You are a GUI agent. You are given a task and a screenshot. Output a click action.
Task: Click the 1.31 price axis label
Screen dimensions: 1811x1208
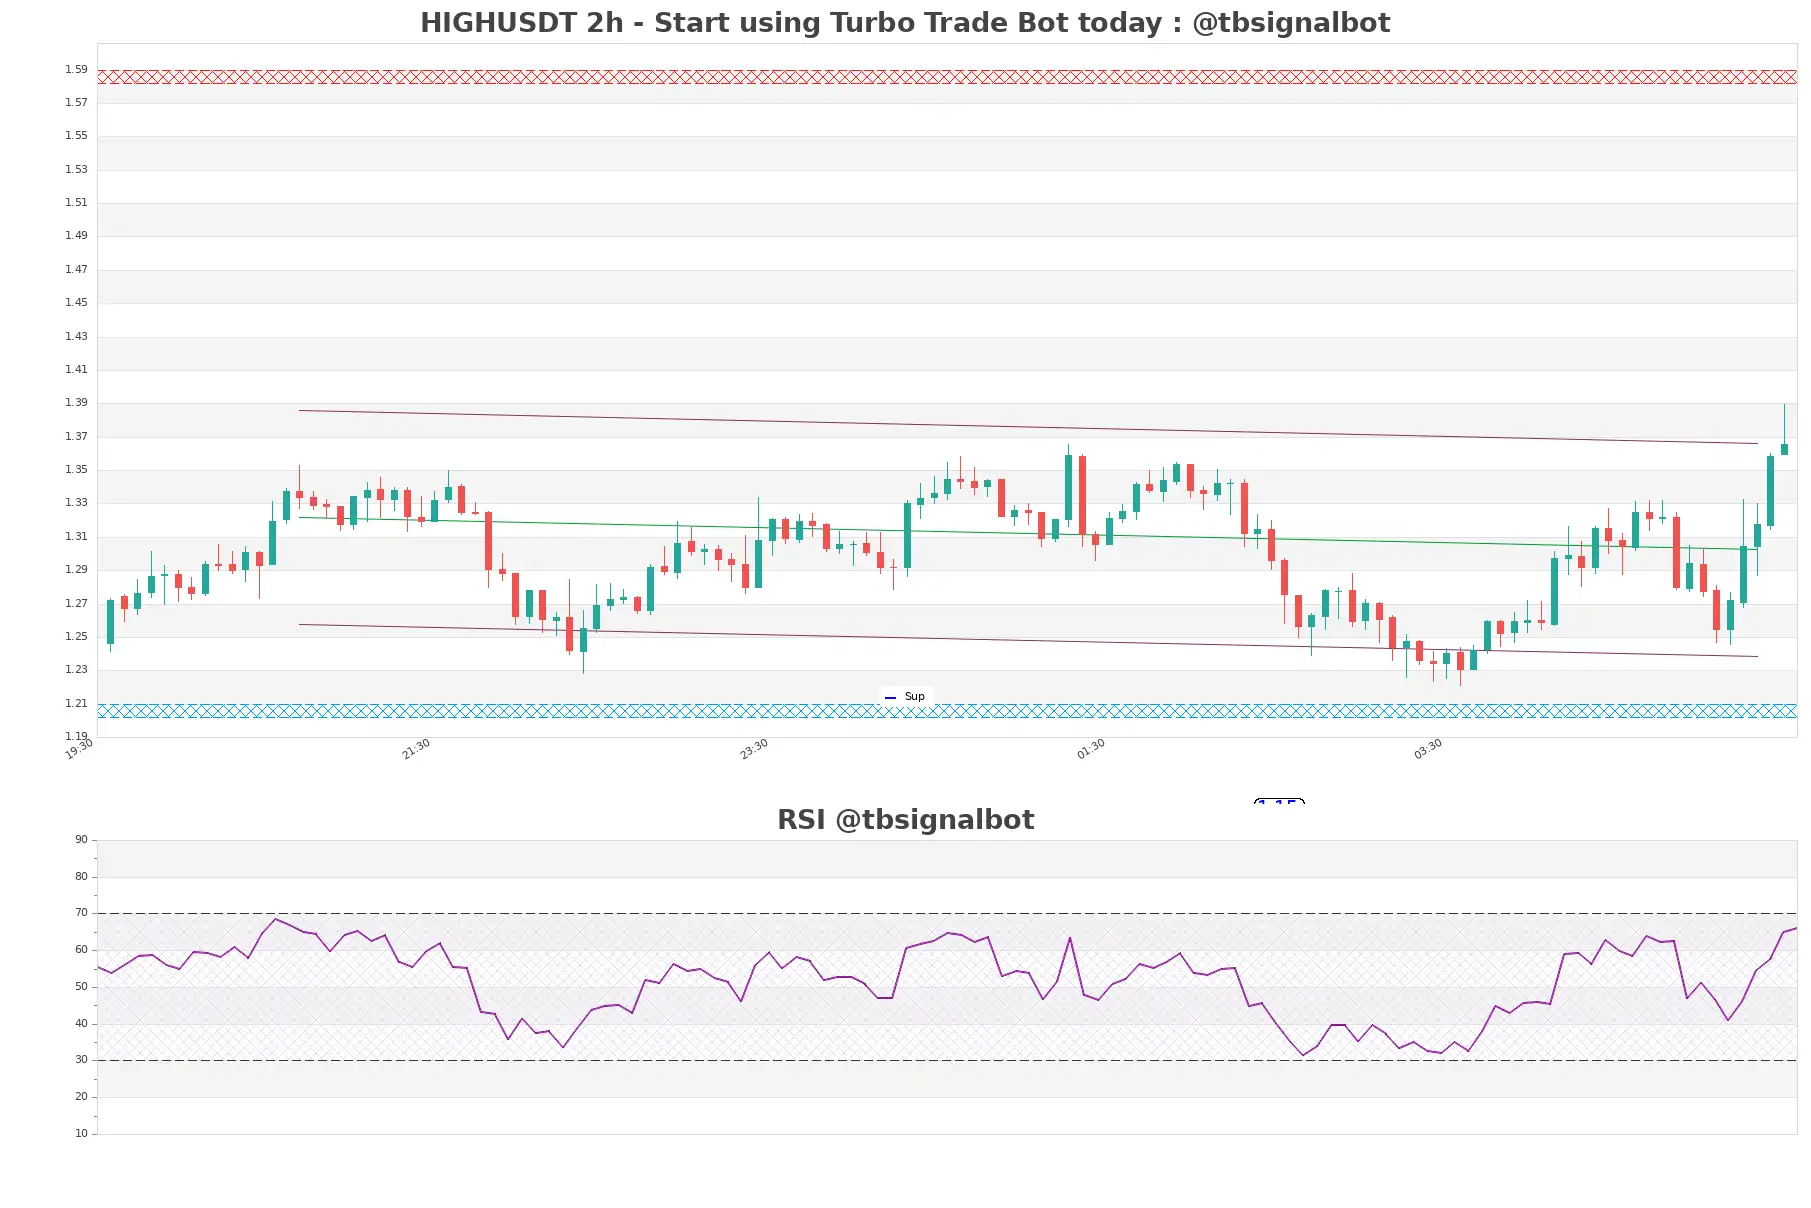tap(76, 536)
